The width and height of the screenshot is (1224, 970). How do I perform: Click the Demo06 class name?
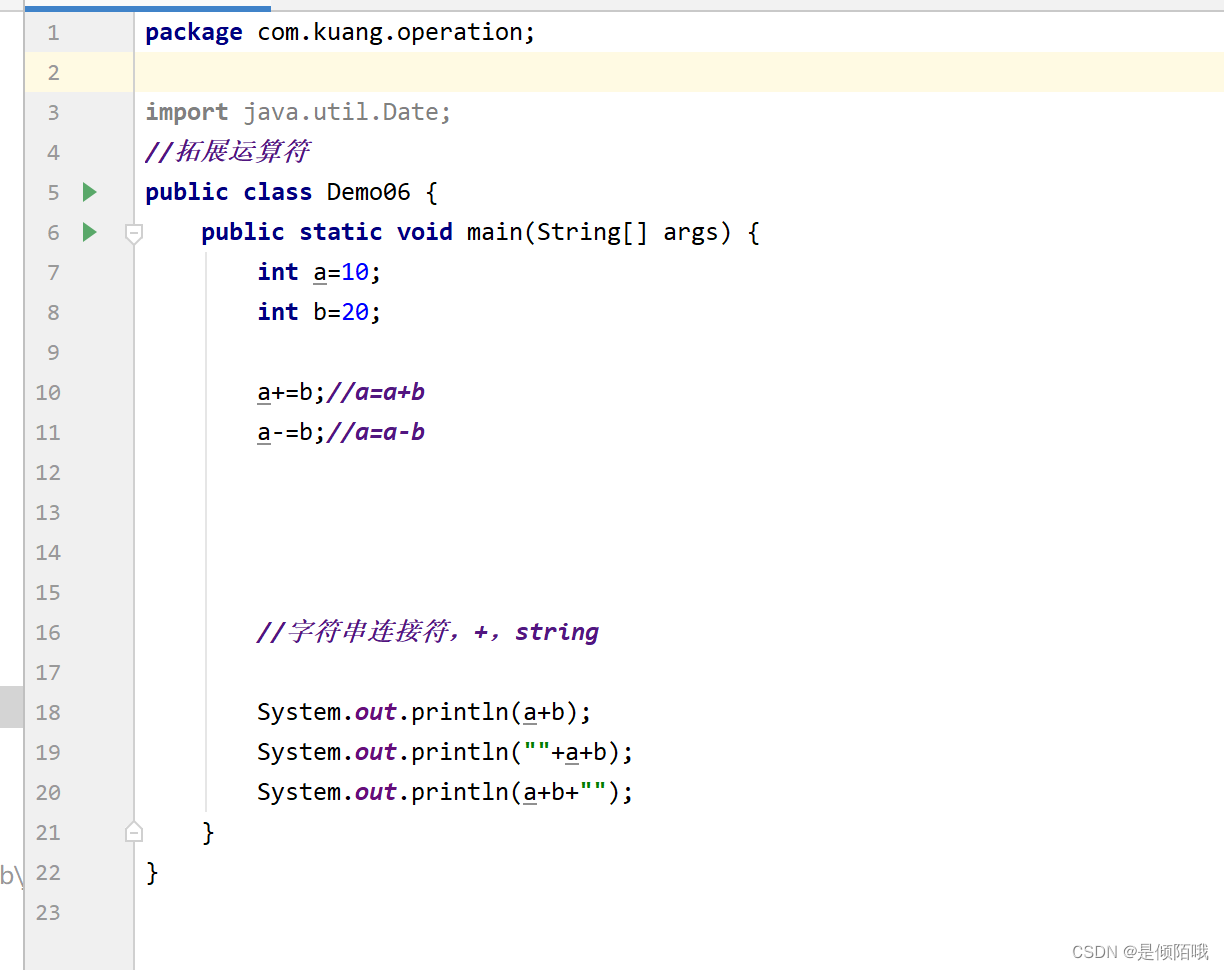(x=369, y=192)
